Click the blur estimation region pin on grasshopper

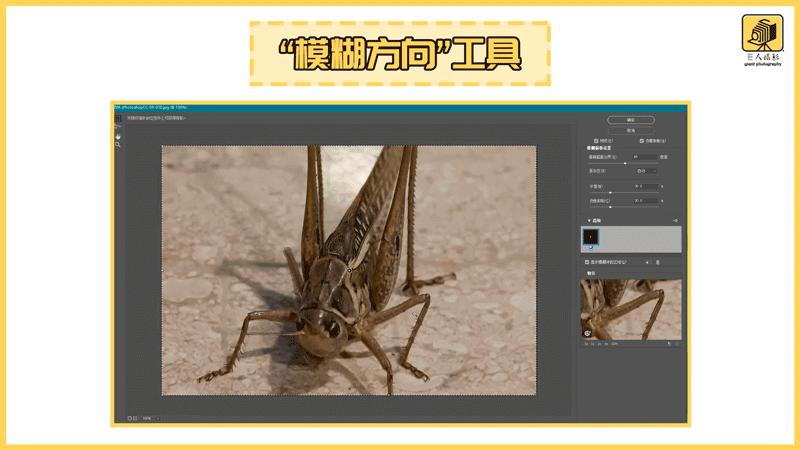349,270
